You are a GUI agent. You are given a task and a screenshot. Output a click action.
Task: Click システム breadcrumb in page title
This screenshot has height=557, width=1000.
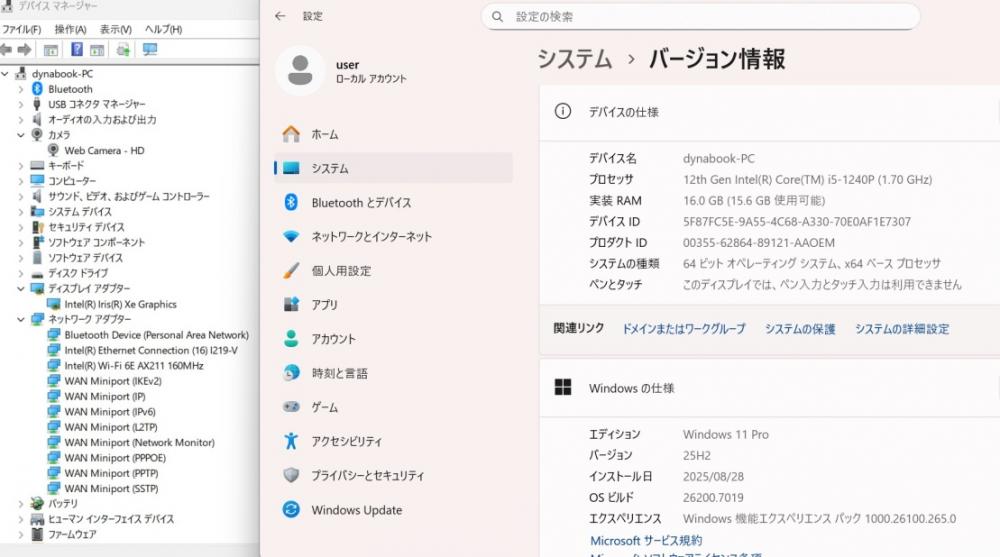[575, 59]
